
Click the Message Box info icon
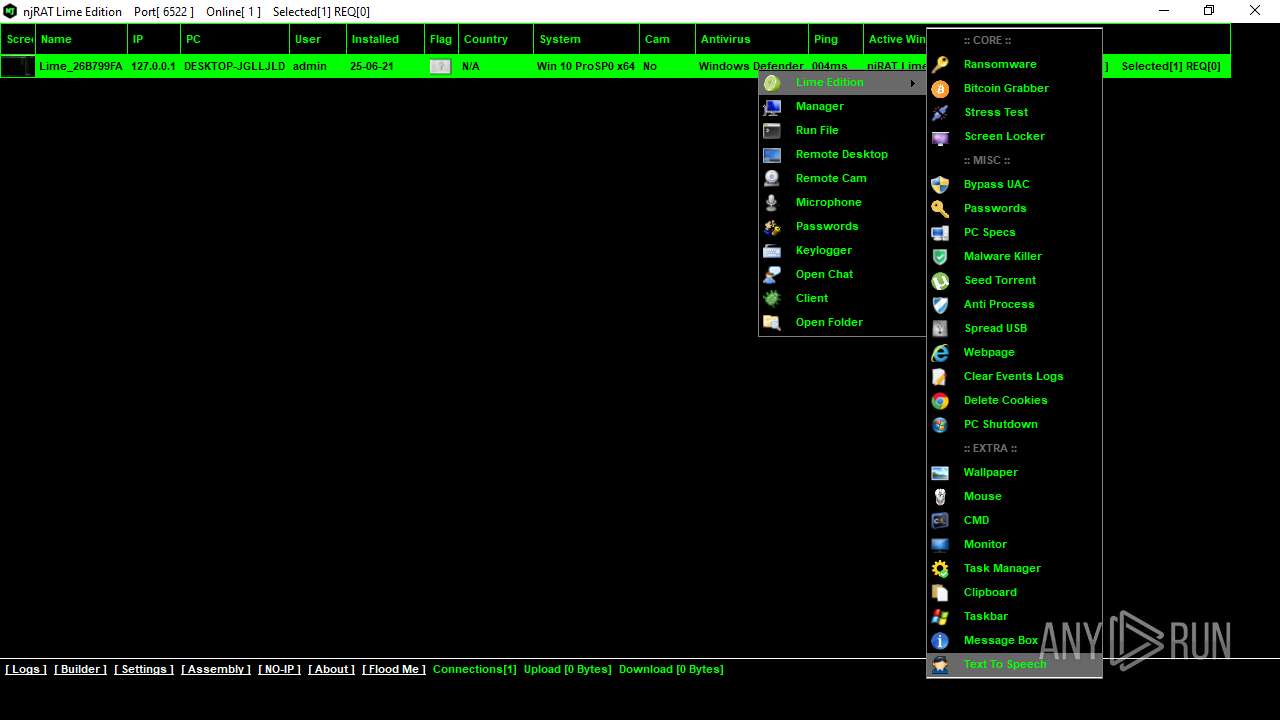940,640
